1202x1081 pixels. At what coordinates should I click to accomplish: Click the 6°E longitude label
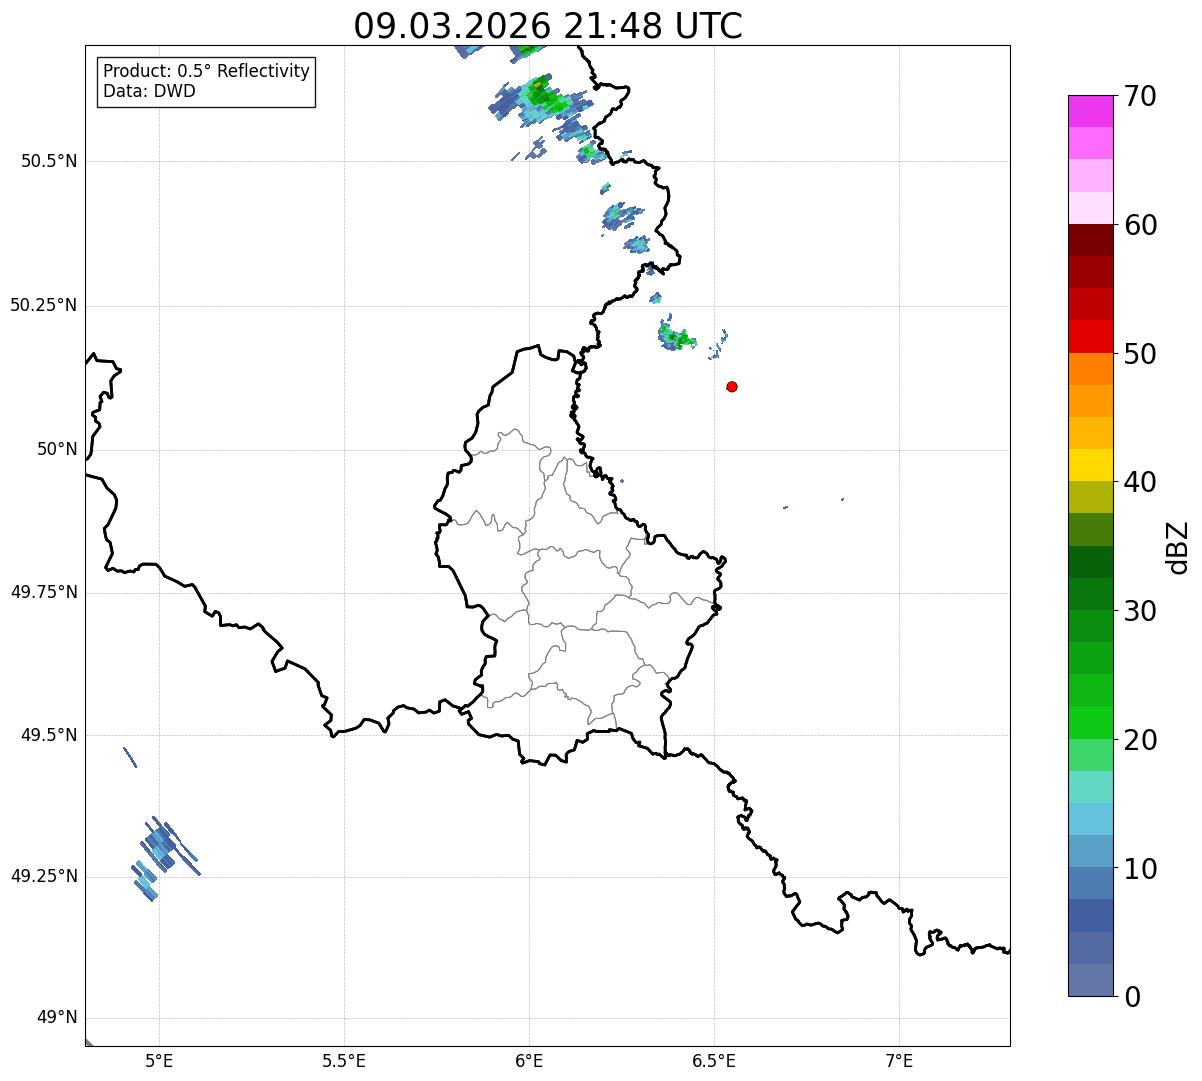coord(529,1060)
